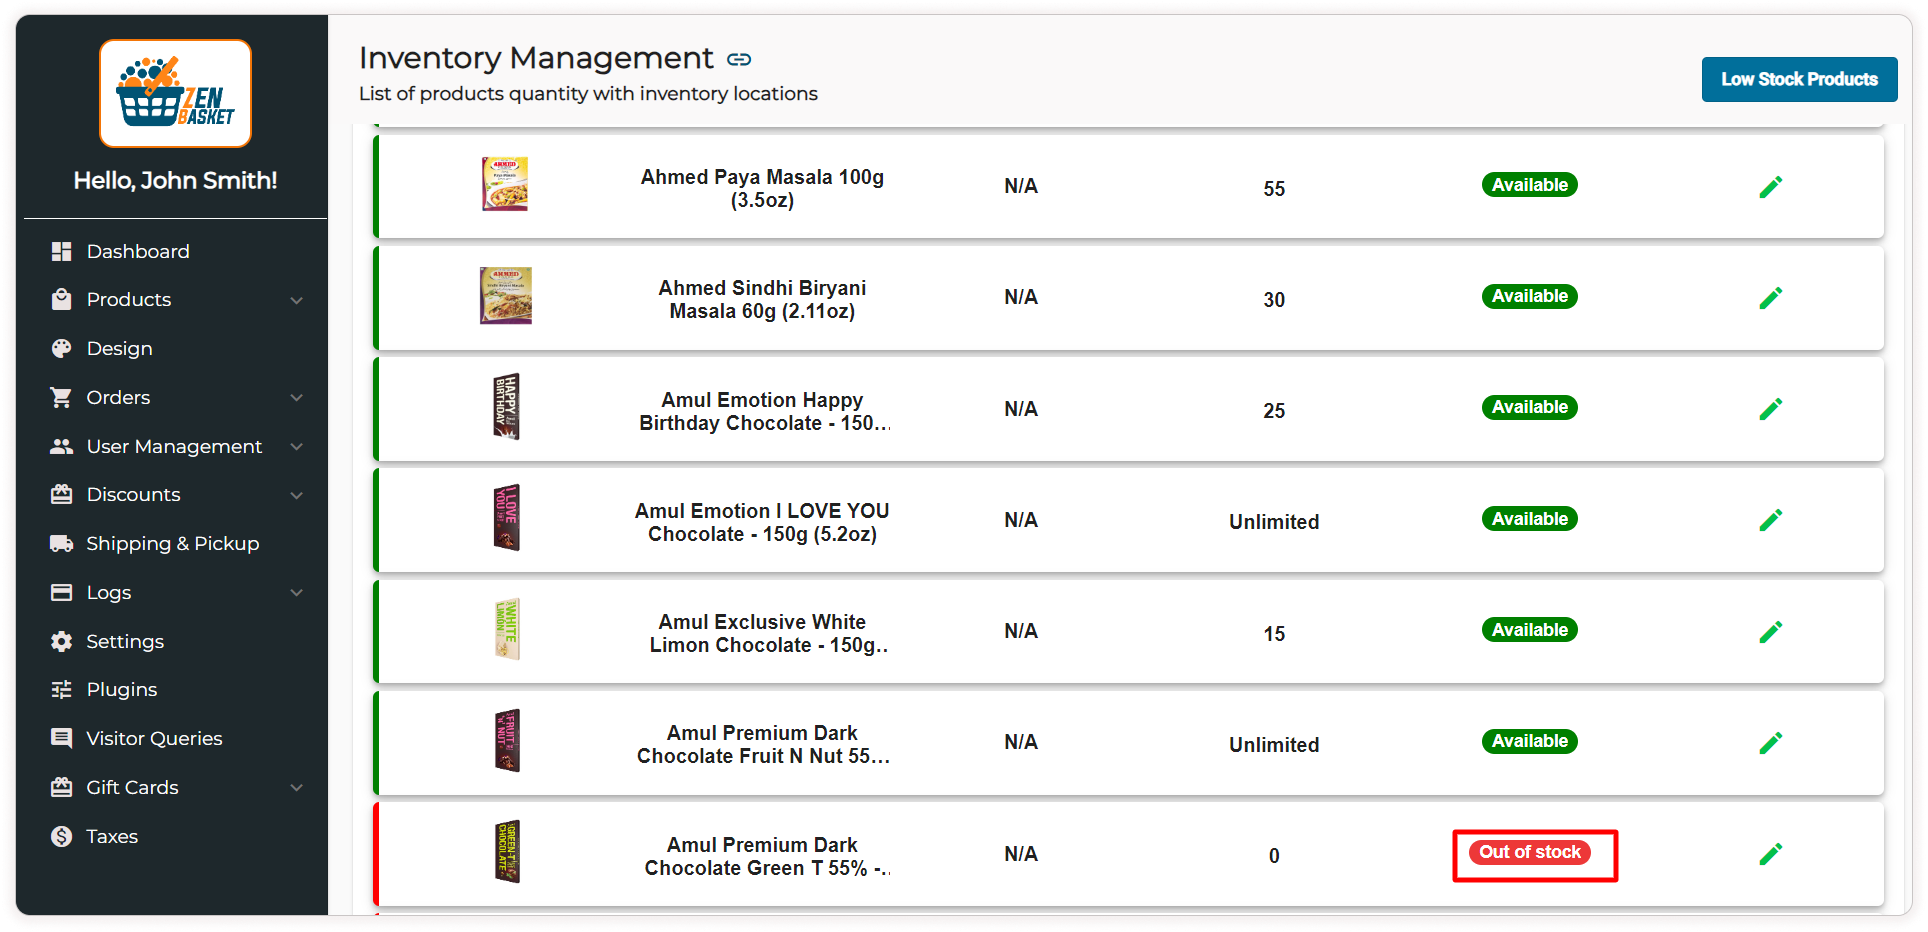1928x932 pixels.
Task: Go to the Design menu item
Action: click(120, 348)
